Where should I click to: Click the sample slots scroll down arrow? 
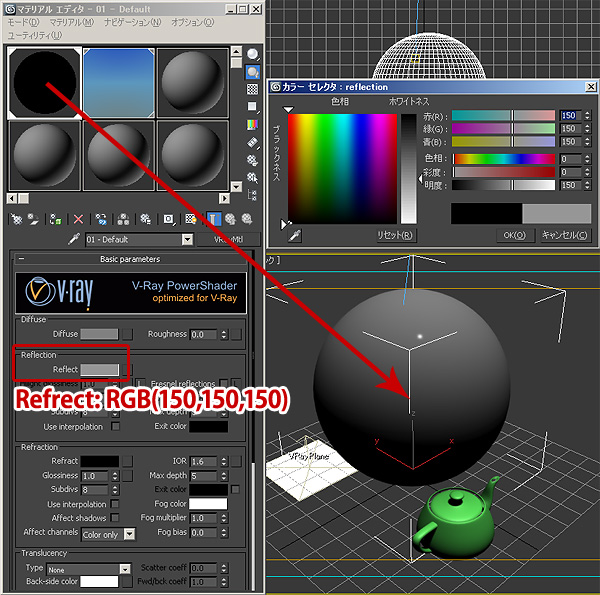[x=236, y=187]
